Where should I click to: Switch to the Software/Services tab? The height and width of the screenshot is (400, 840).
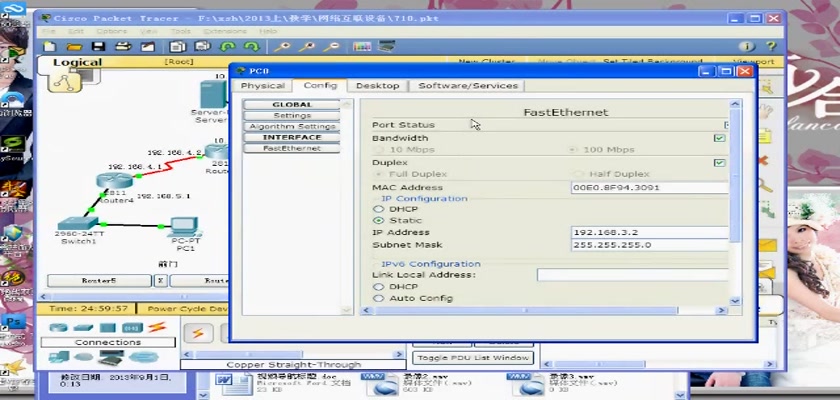(x=468, y=86)
